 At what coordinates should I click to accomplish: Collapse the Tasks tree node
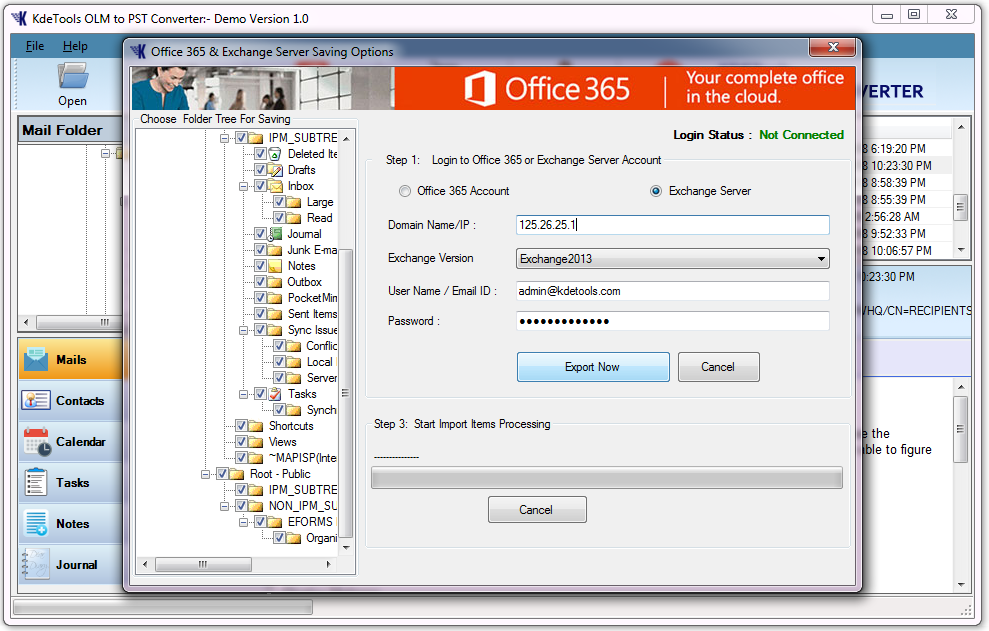(244, 394)
